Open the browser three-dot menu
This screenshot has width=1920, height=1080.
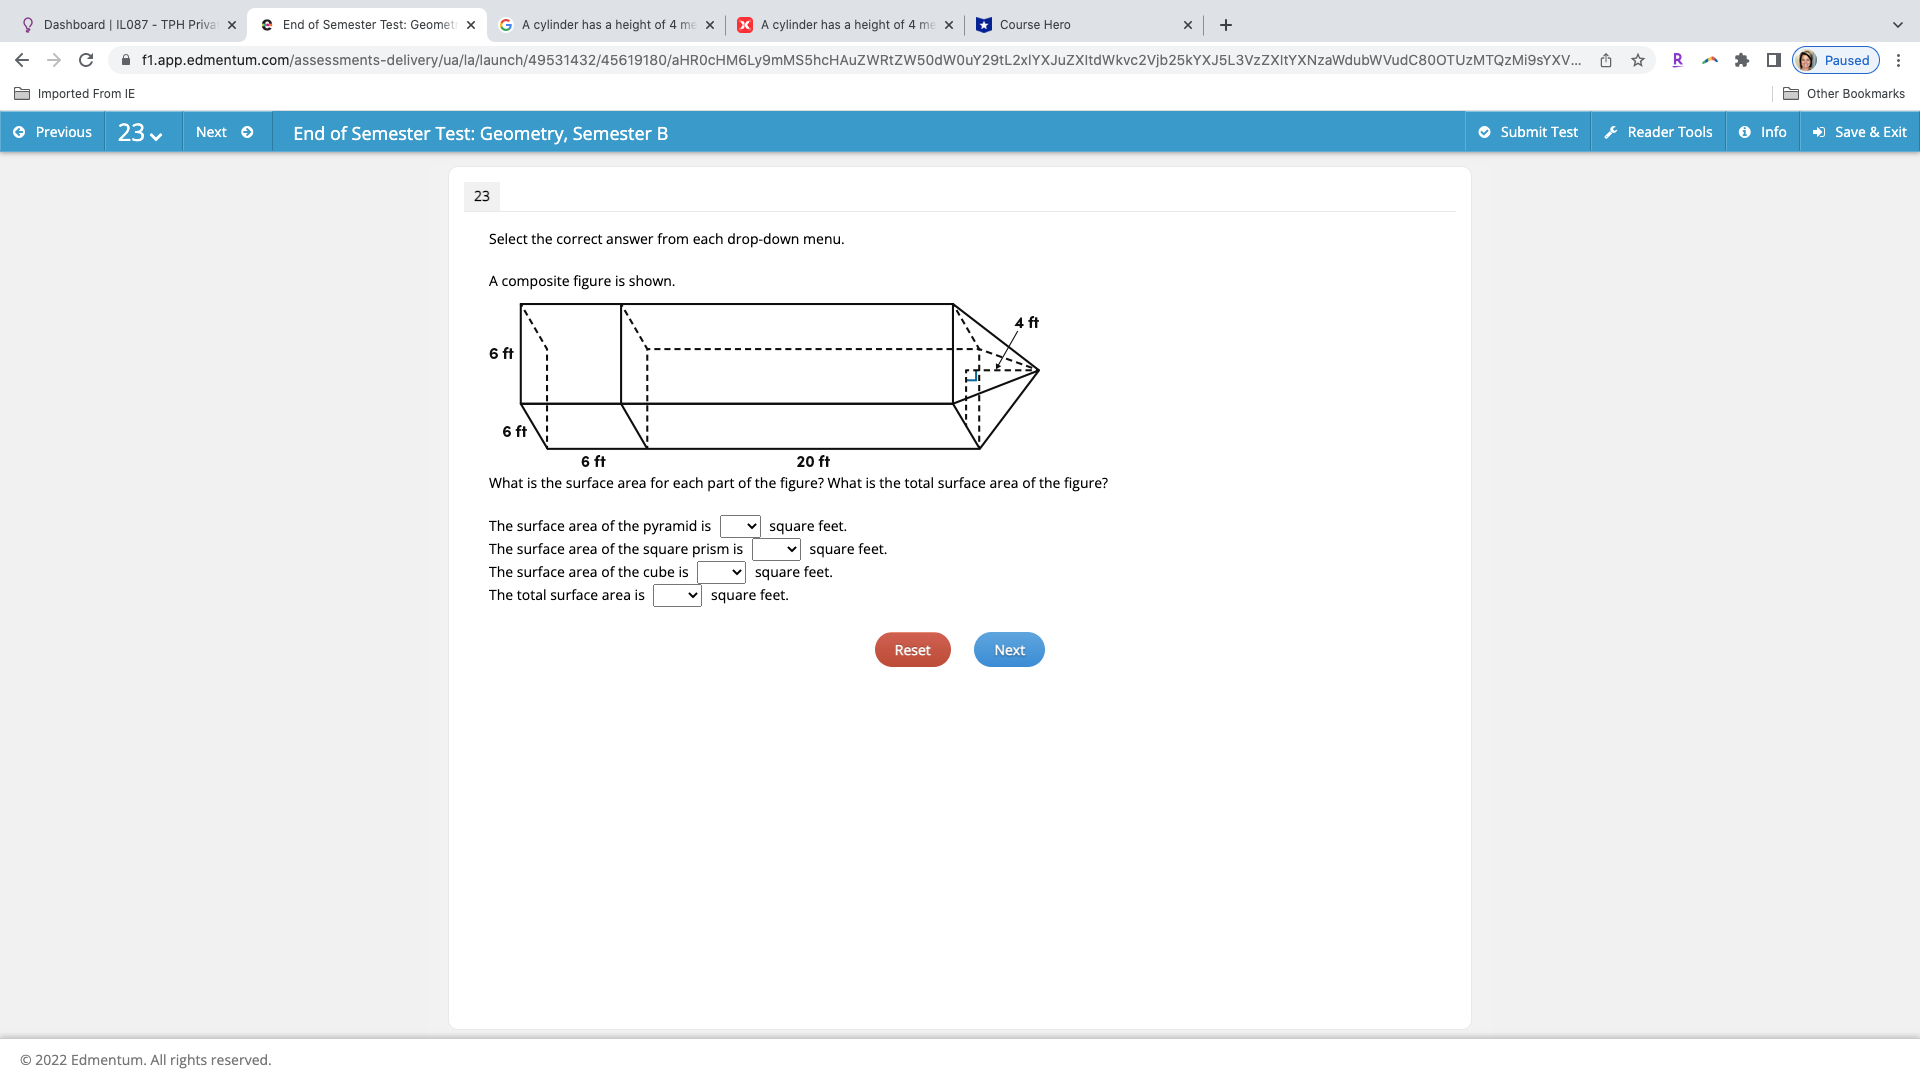(1900, 60)
